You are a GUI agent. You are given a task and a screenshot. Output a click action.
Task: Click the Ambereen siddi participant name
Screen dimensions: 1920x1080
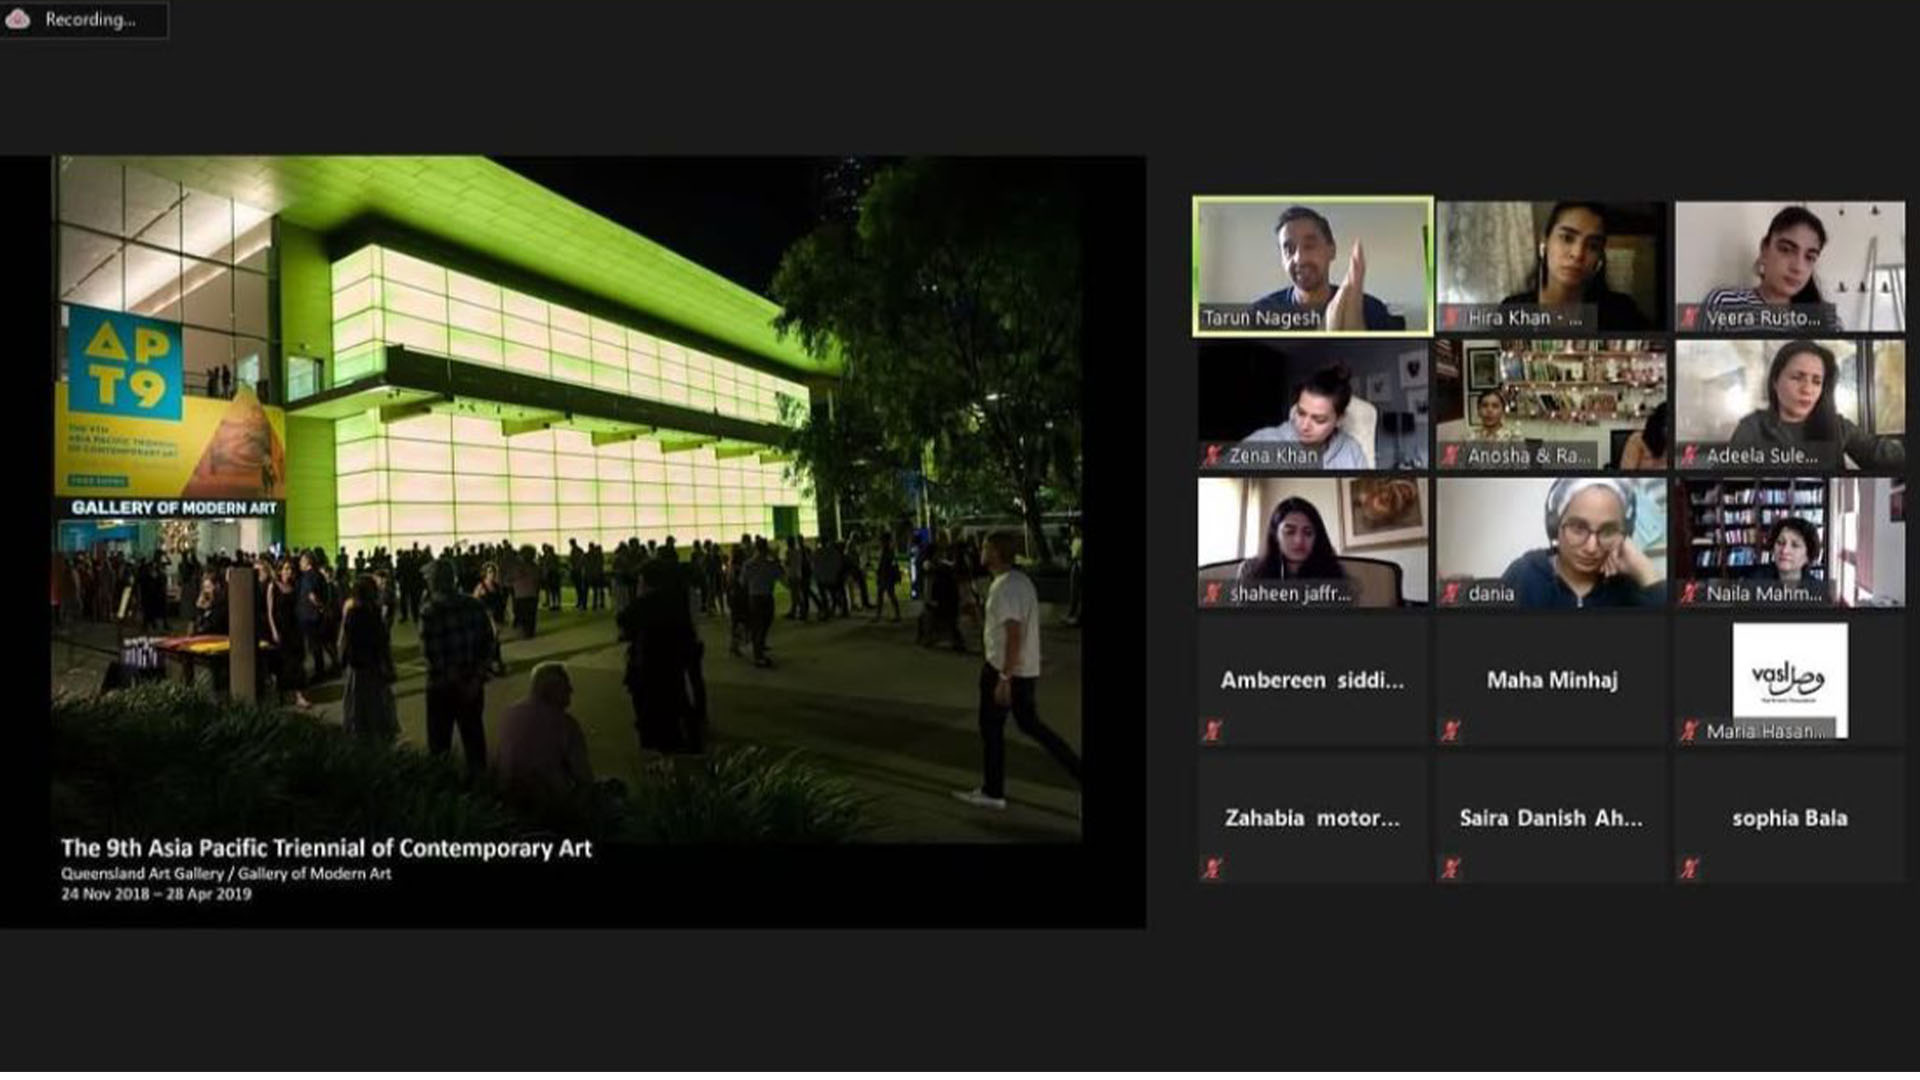tap(1312, 680)
